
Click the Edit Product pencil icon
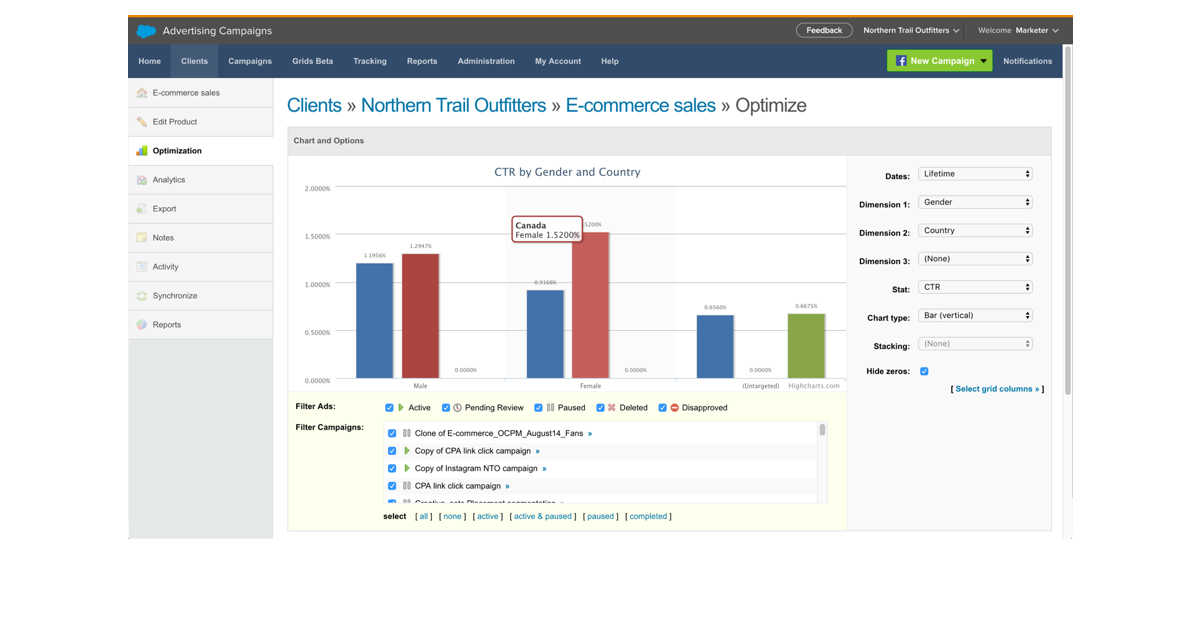click(x=142, y=122)
